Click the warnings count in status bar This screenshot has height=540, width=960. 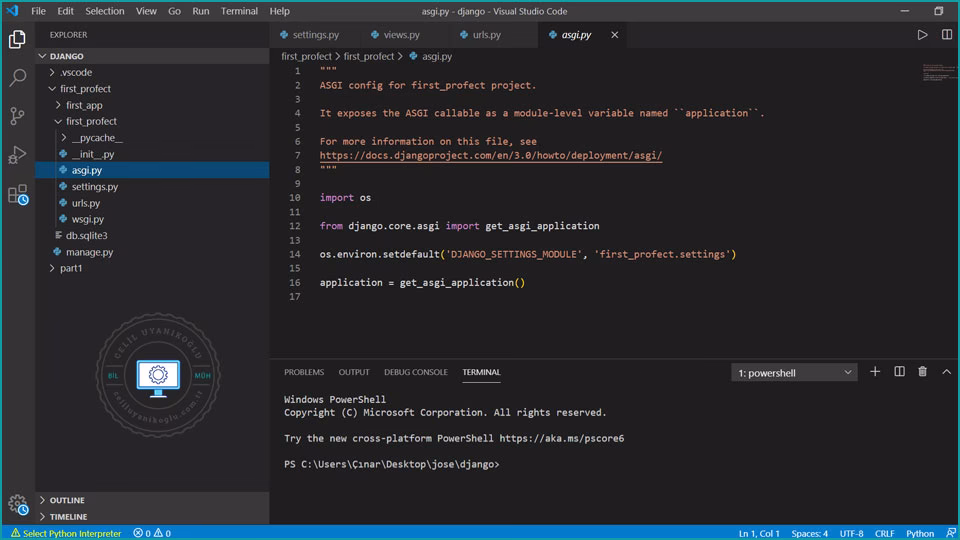point(162,533)
